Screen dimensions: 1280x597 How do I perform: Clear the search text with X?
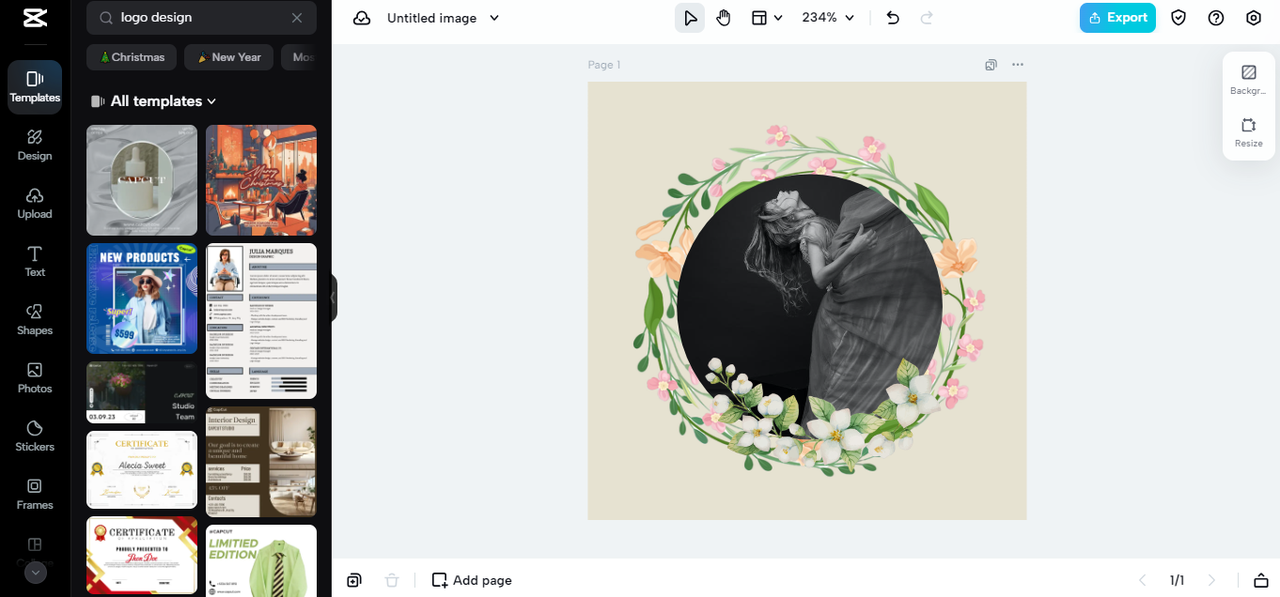[297, 18]
